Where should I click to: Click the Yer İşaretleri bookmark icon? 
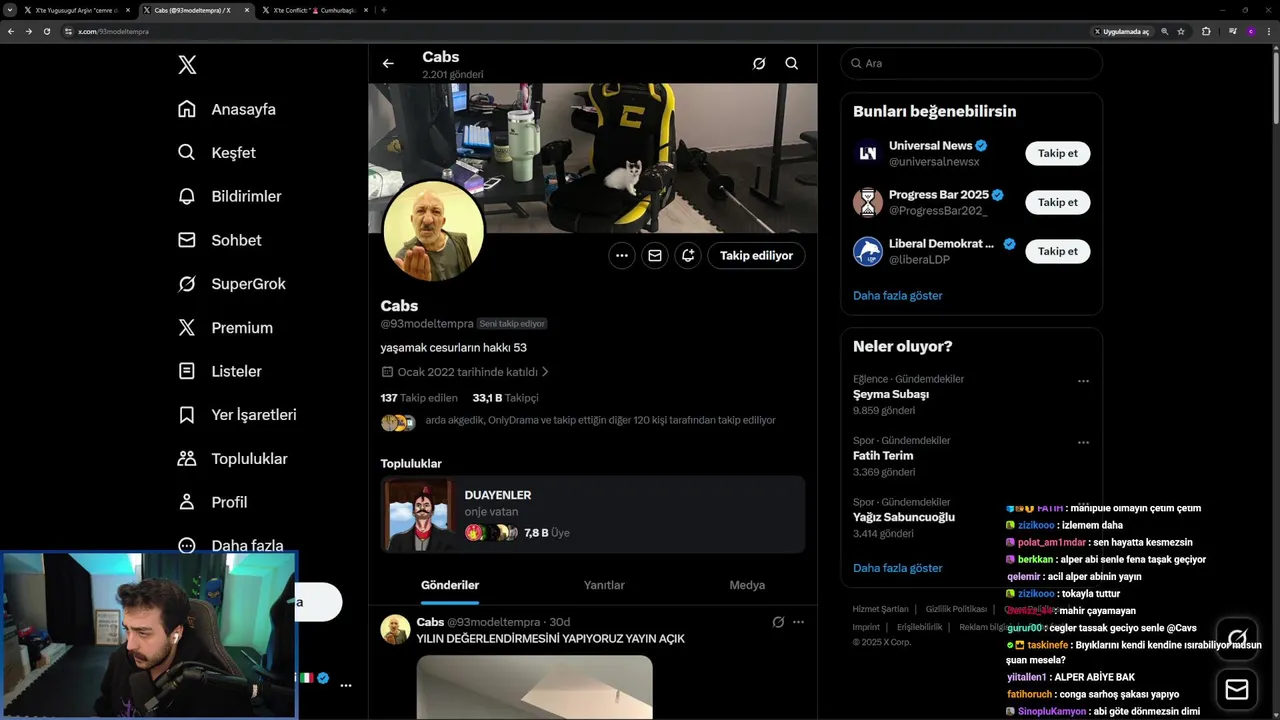187,414
